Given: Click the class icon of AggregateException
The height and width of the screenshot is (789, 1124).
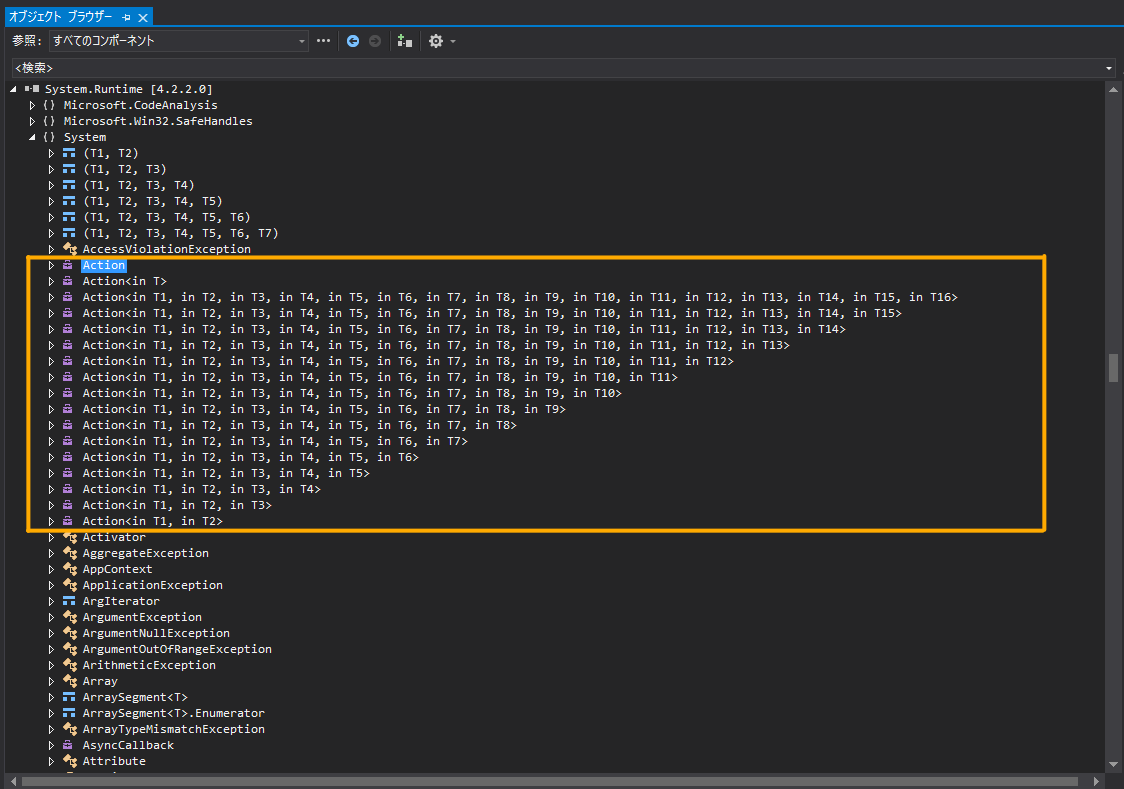Looking at the screenshot, I should 70,553.
